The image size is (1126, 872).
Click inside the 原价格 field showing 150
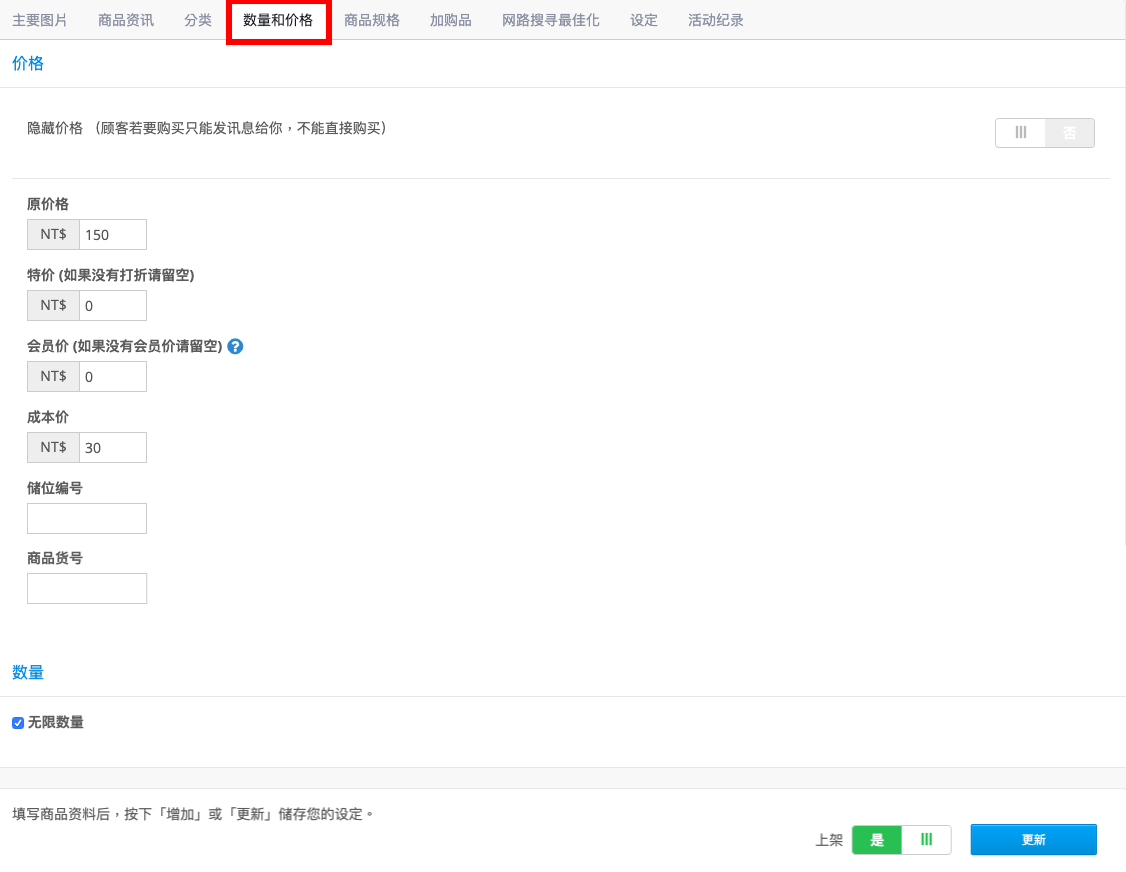point(112,234)
